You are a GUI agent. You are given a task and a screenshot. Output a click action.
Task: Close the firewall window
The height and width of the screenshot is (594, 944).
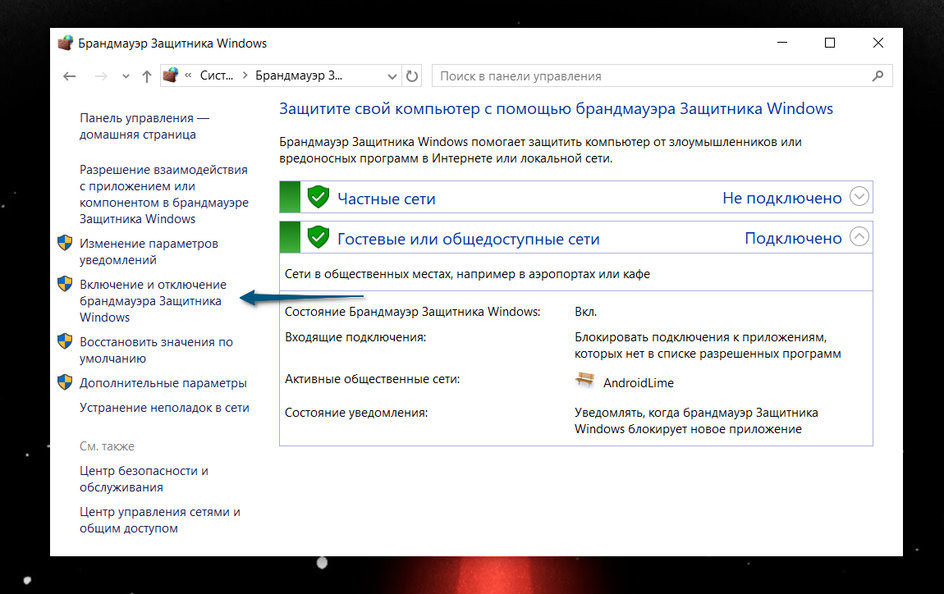pyautogui.click(x=878, y=43)
